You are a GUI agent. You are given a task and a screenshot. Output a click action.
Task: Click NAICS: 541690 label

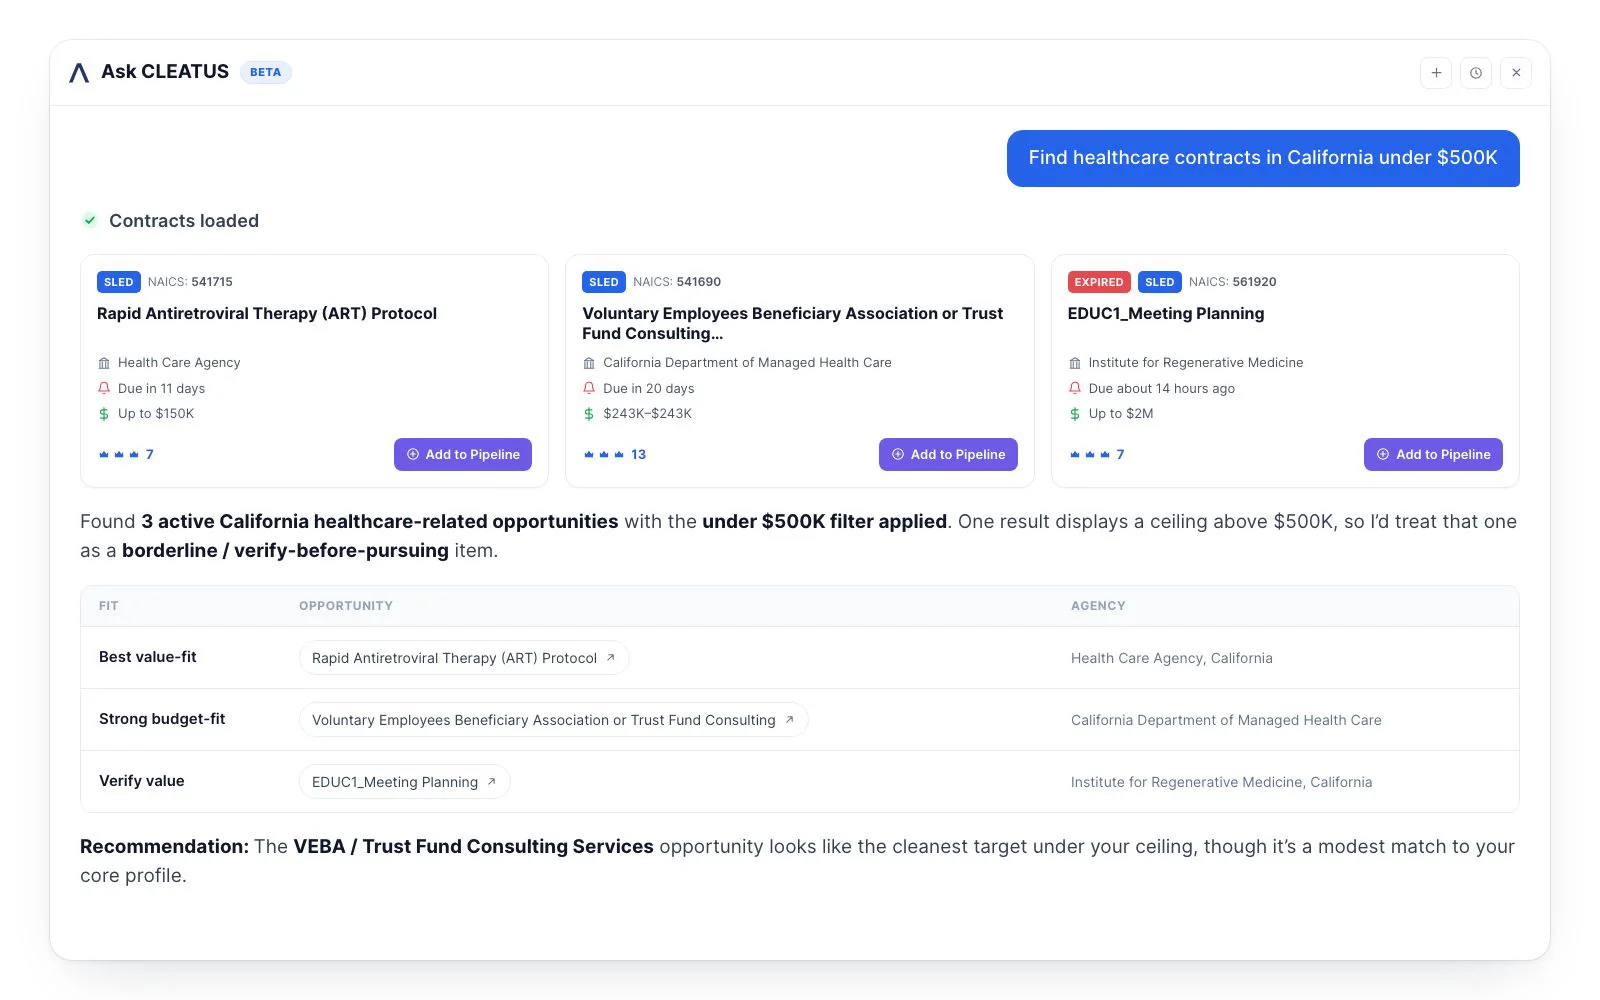click(x=677, y=282)
